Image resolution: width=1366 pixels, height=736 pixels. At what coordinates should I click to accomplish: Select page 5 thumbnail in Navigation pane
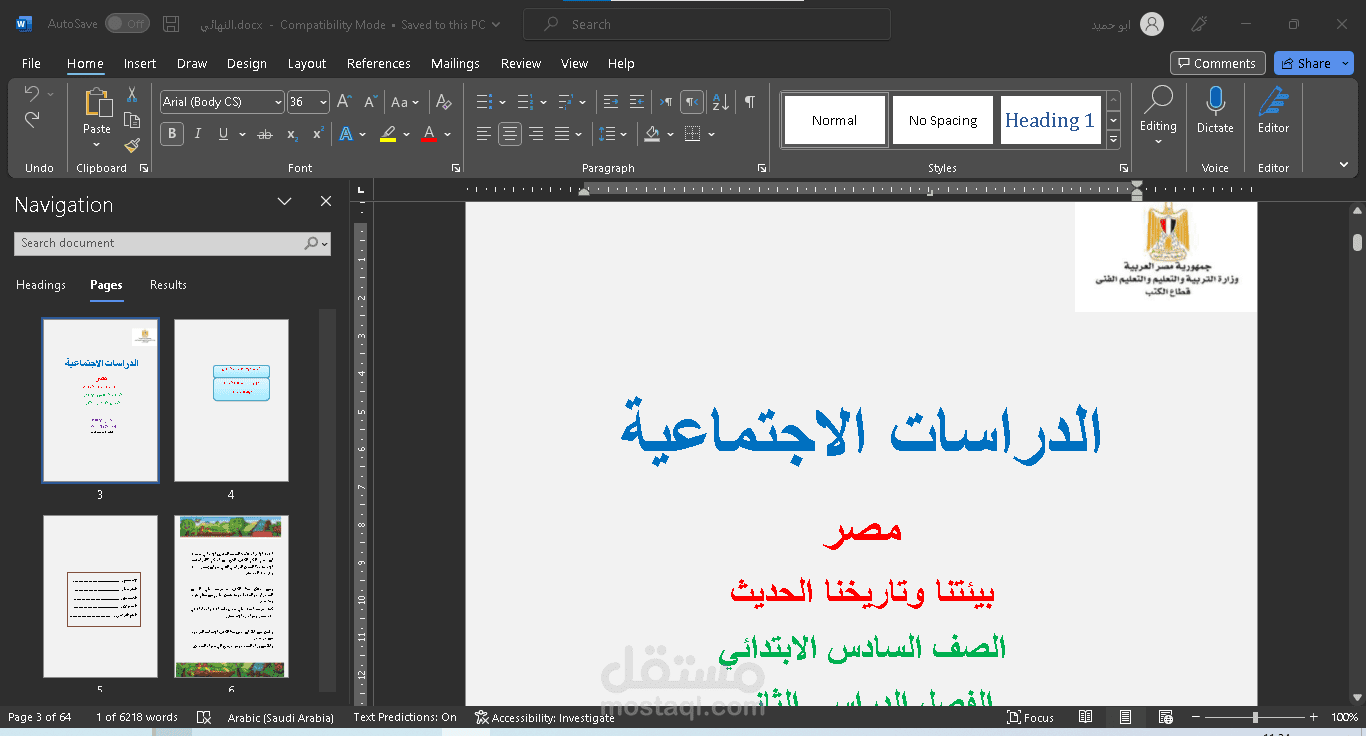click(100, 597)
